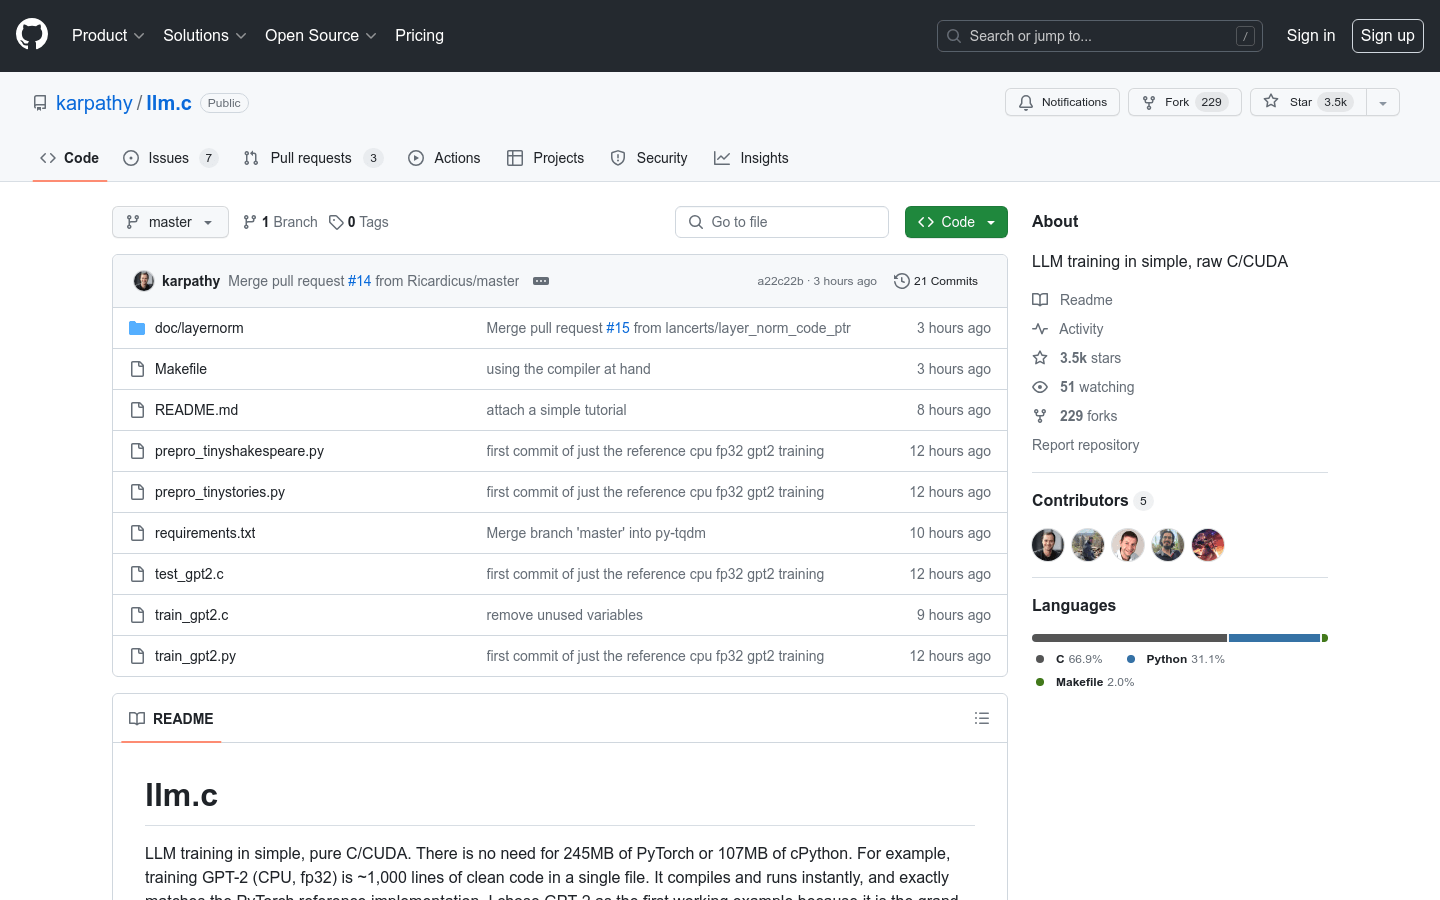This screenshot has width=1440, height=900.
Task: Click the train_gpt2.c file icon
Action: click(137, 615)
